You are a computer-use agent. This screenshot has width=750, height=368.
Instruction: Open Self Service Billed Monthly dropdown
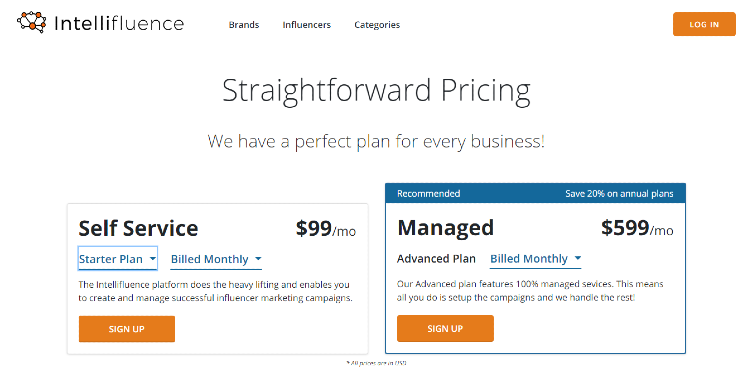point(216,259)
